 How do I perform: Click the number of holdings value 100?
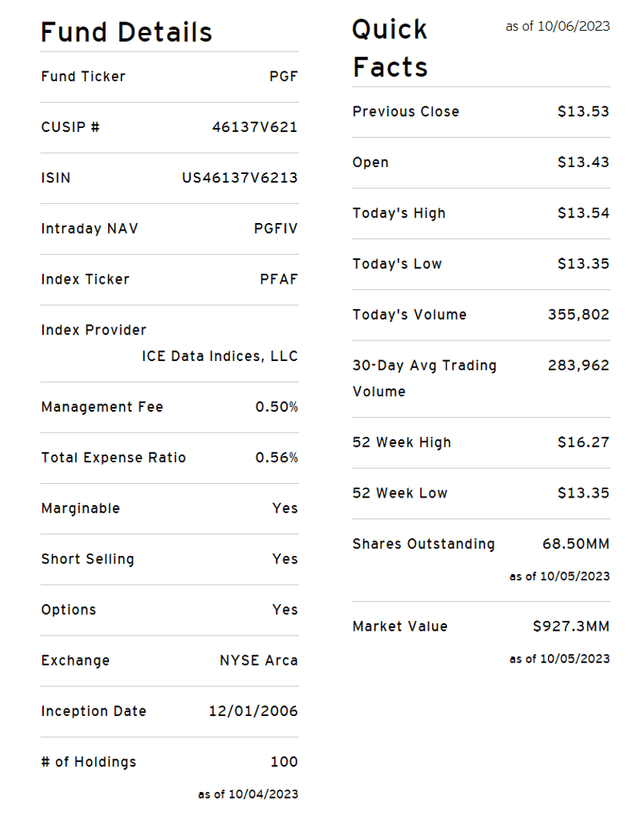pos(284,762)
